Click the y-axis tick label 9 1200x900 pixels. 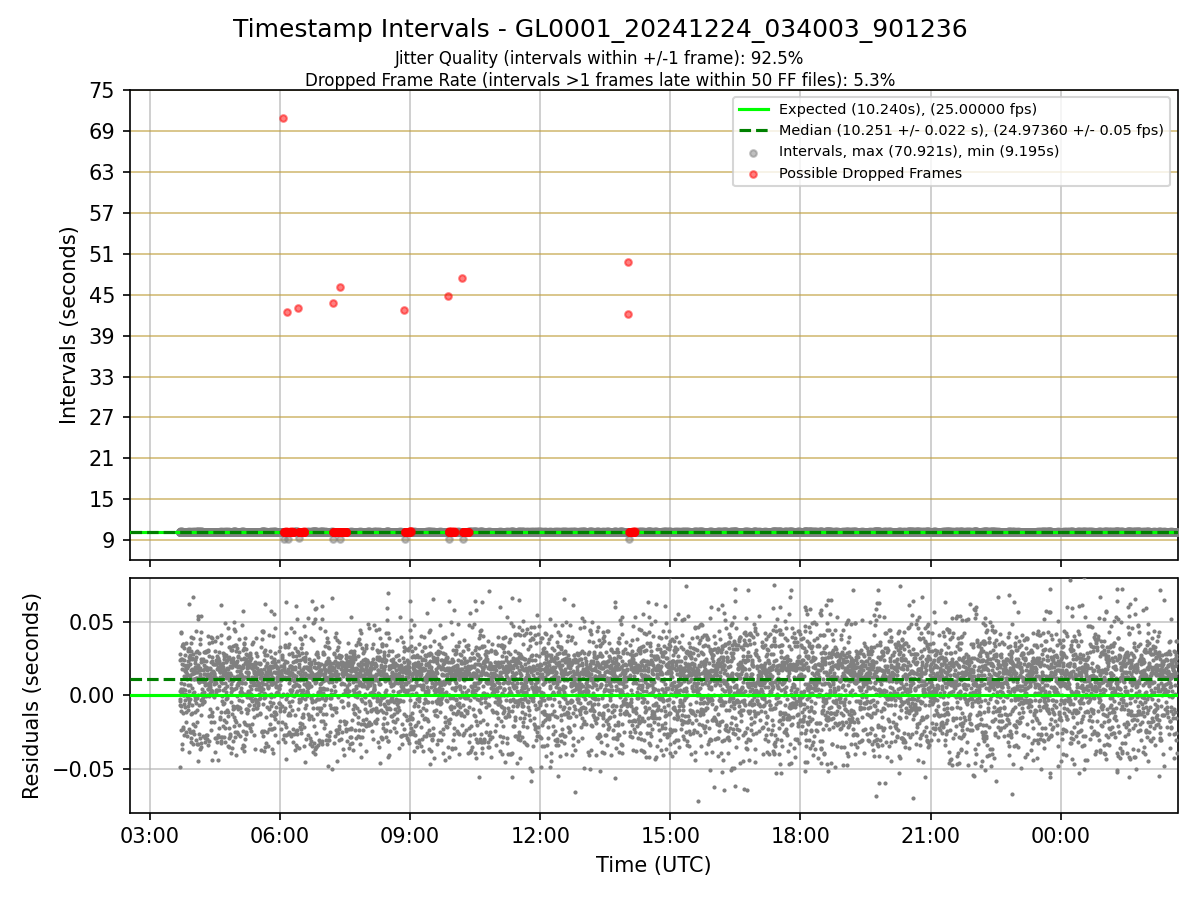click(109, 540)
